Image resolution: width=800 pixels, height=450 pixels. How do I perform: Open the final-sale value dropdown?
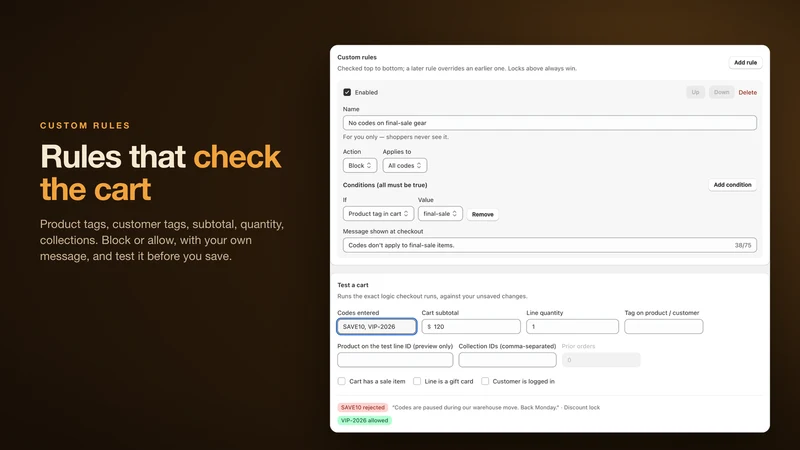click(440, 214)
